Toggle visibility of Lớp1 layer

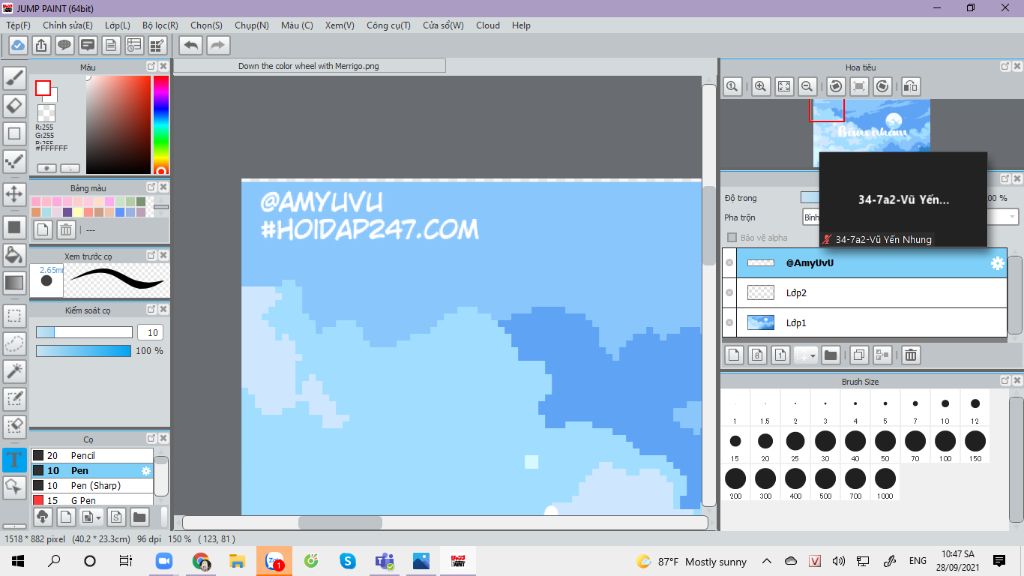click(729, 323)
